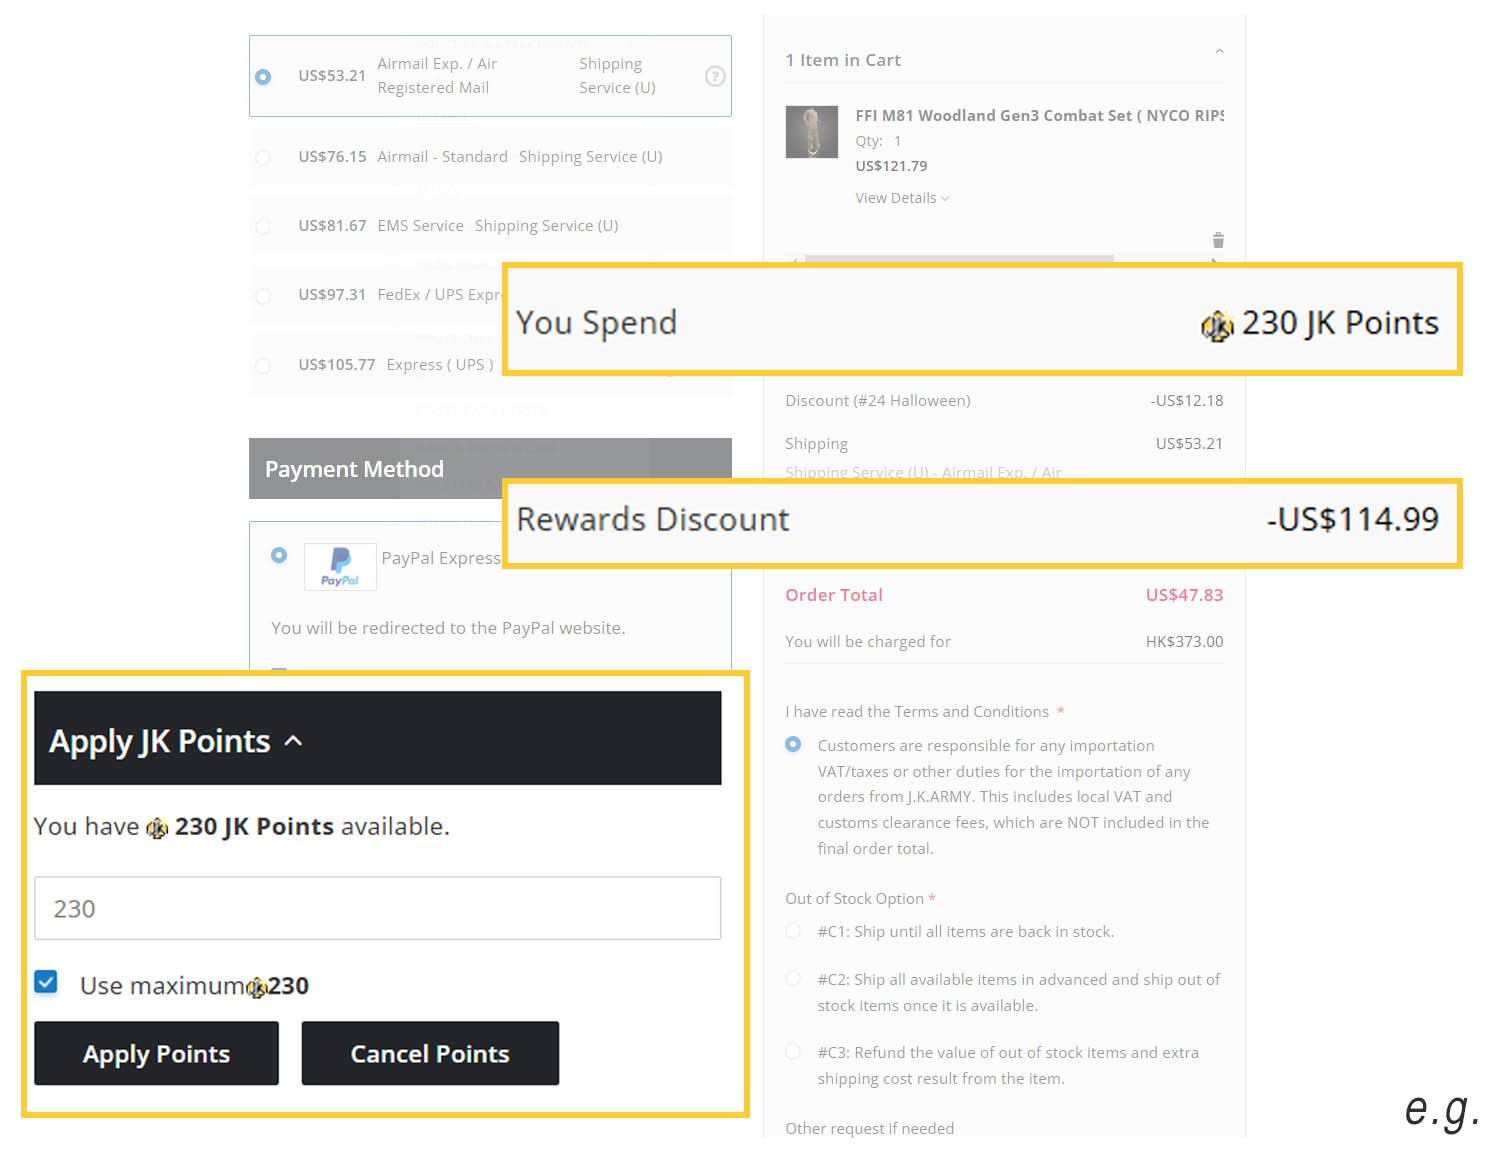Click the JK Points coin in You Spend

tap(1216, 325)
